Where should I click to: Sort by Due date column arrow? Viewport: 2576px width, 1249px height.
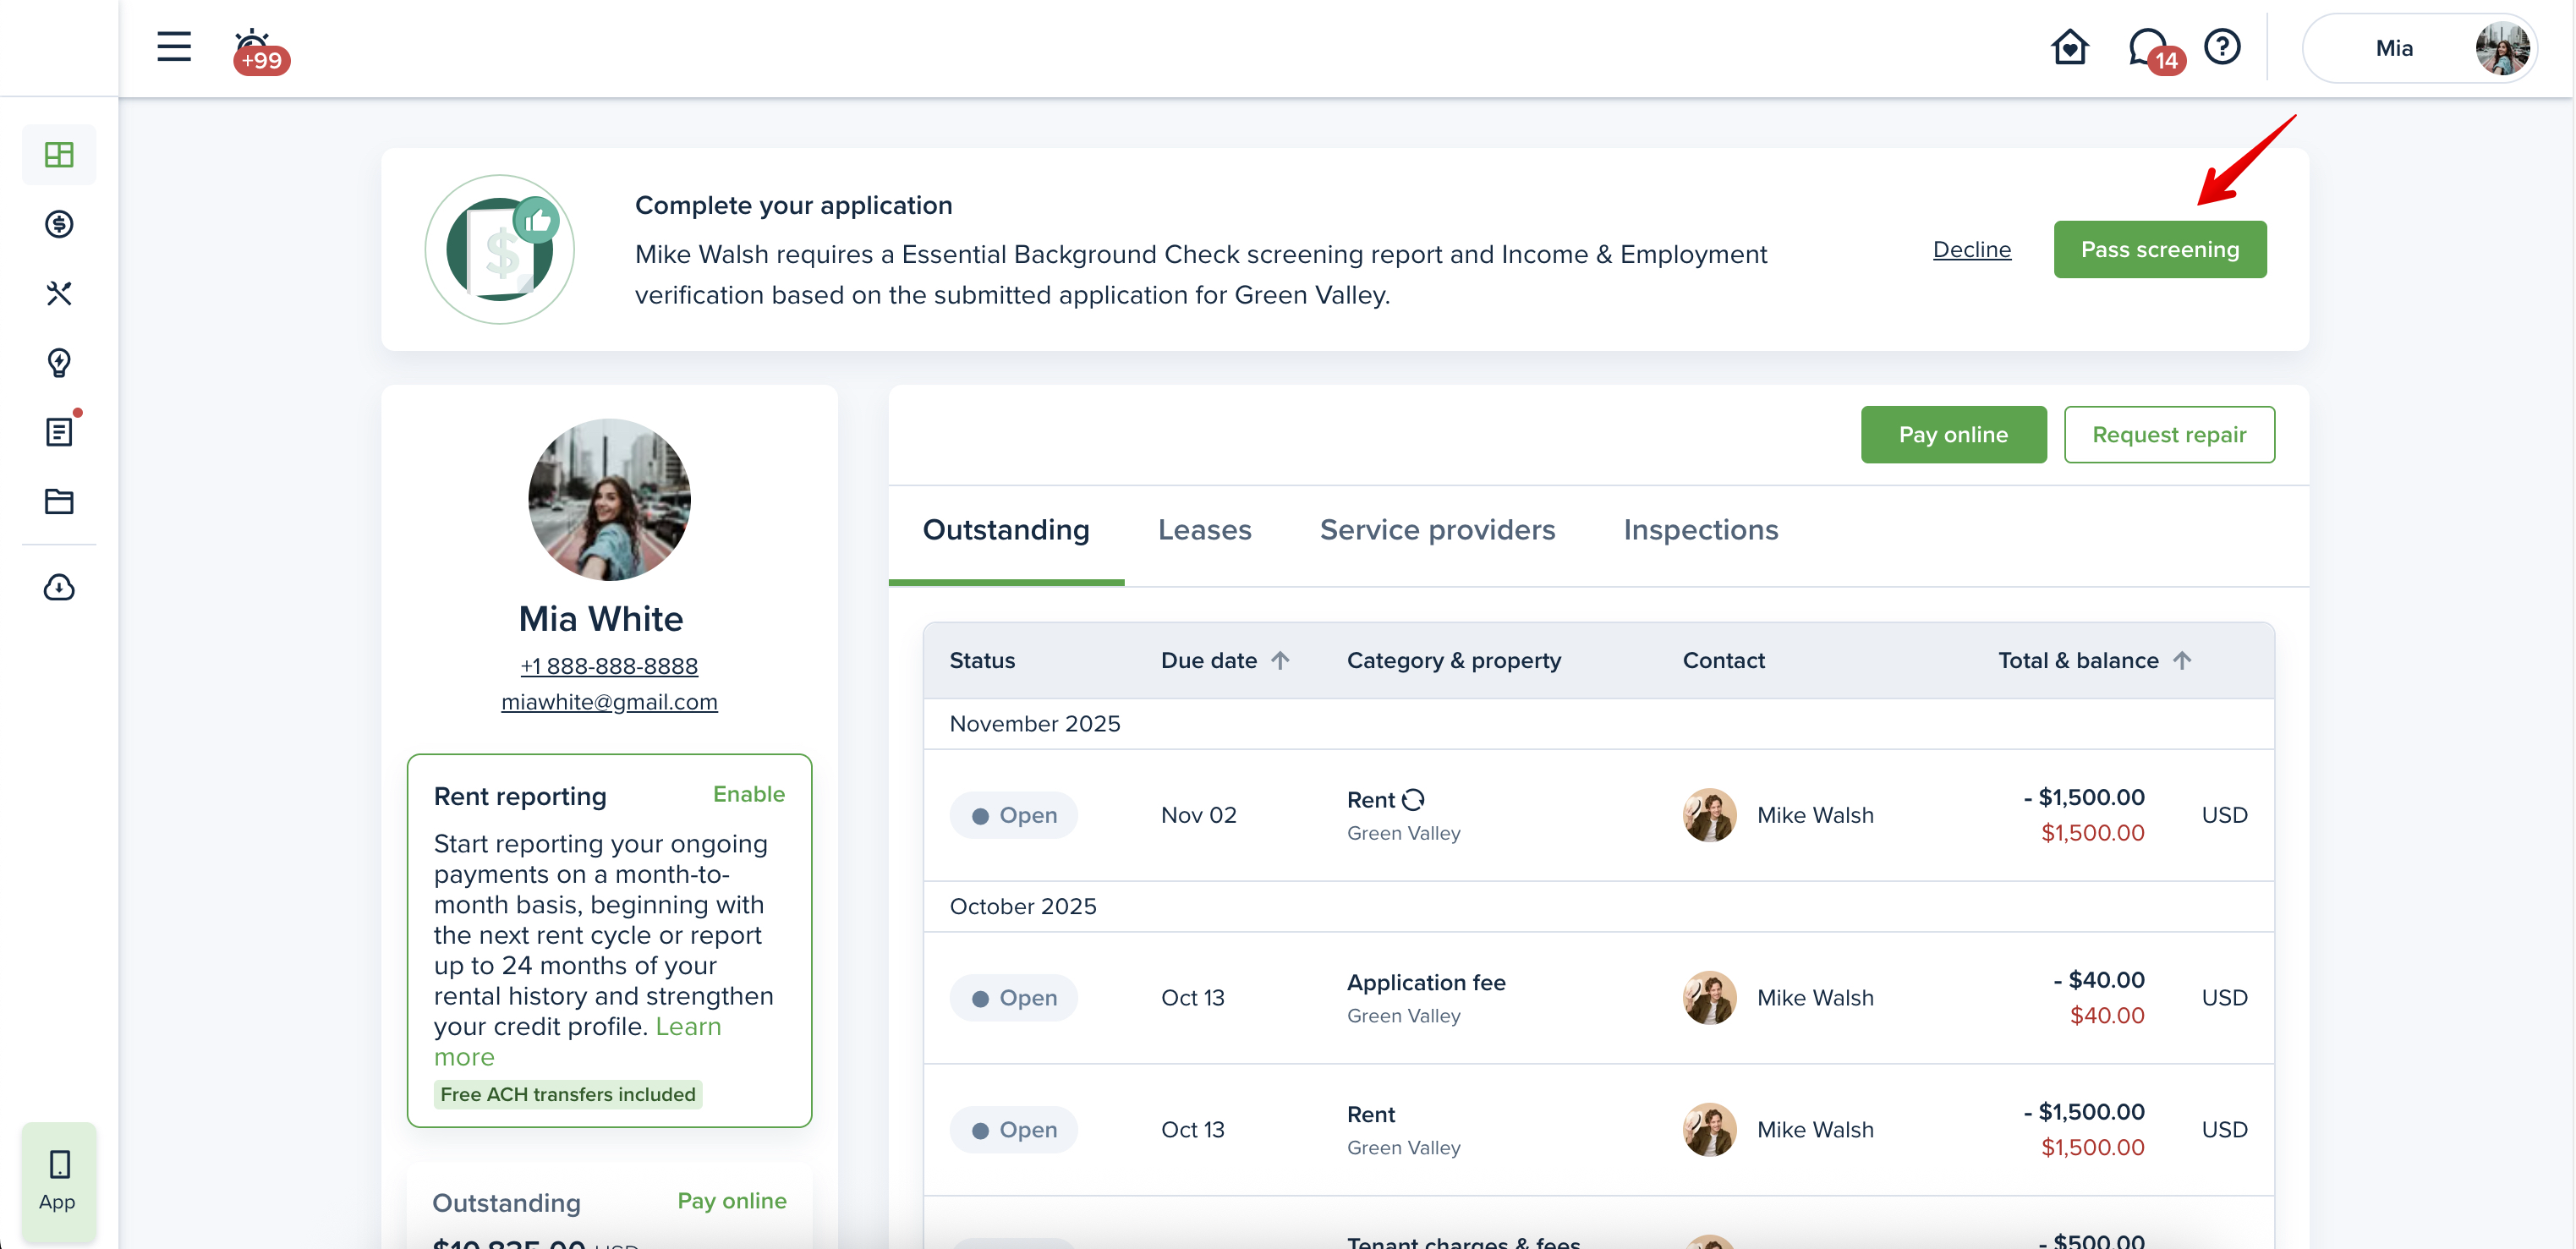pyautogui.click(x=1280, y=660)
